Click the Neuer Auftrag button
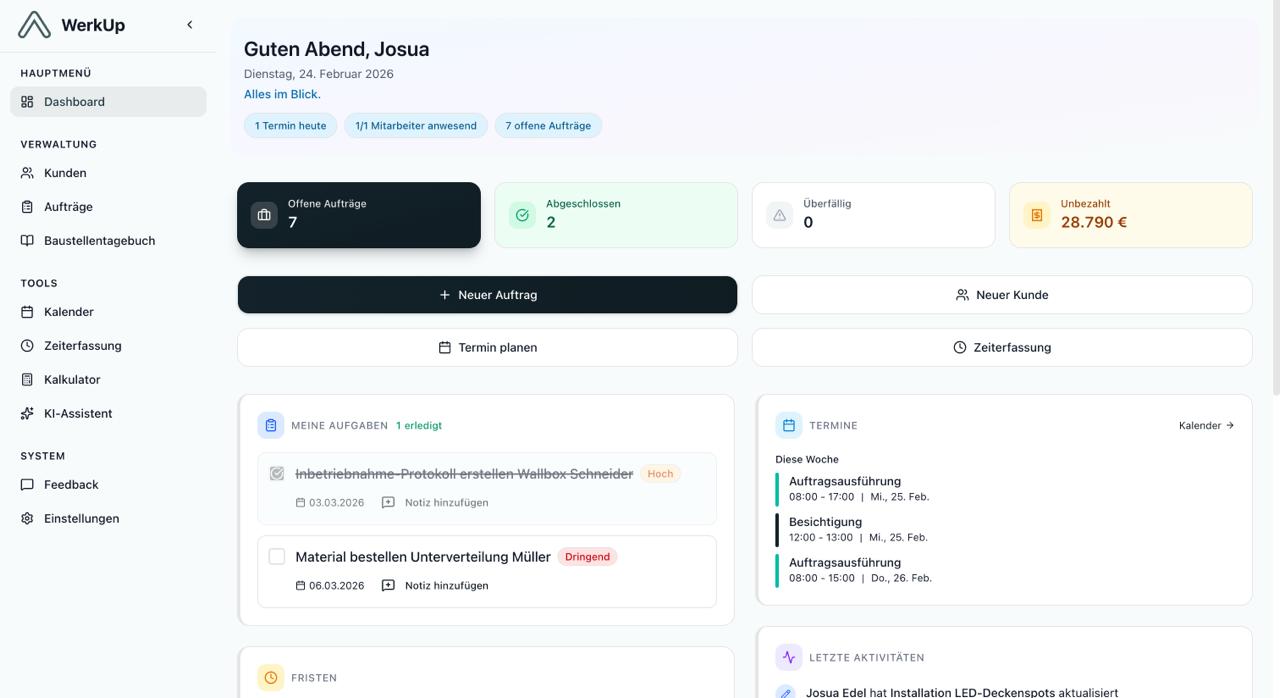Viewport: 1280px width, 698px height. (487, 294)
